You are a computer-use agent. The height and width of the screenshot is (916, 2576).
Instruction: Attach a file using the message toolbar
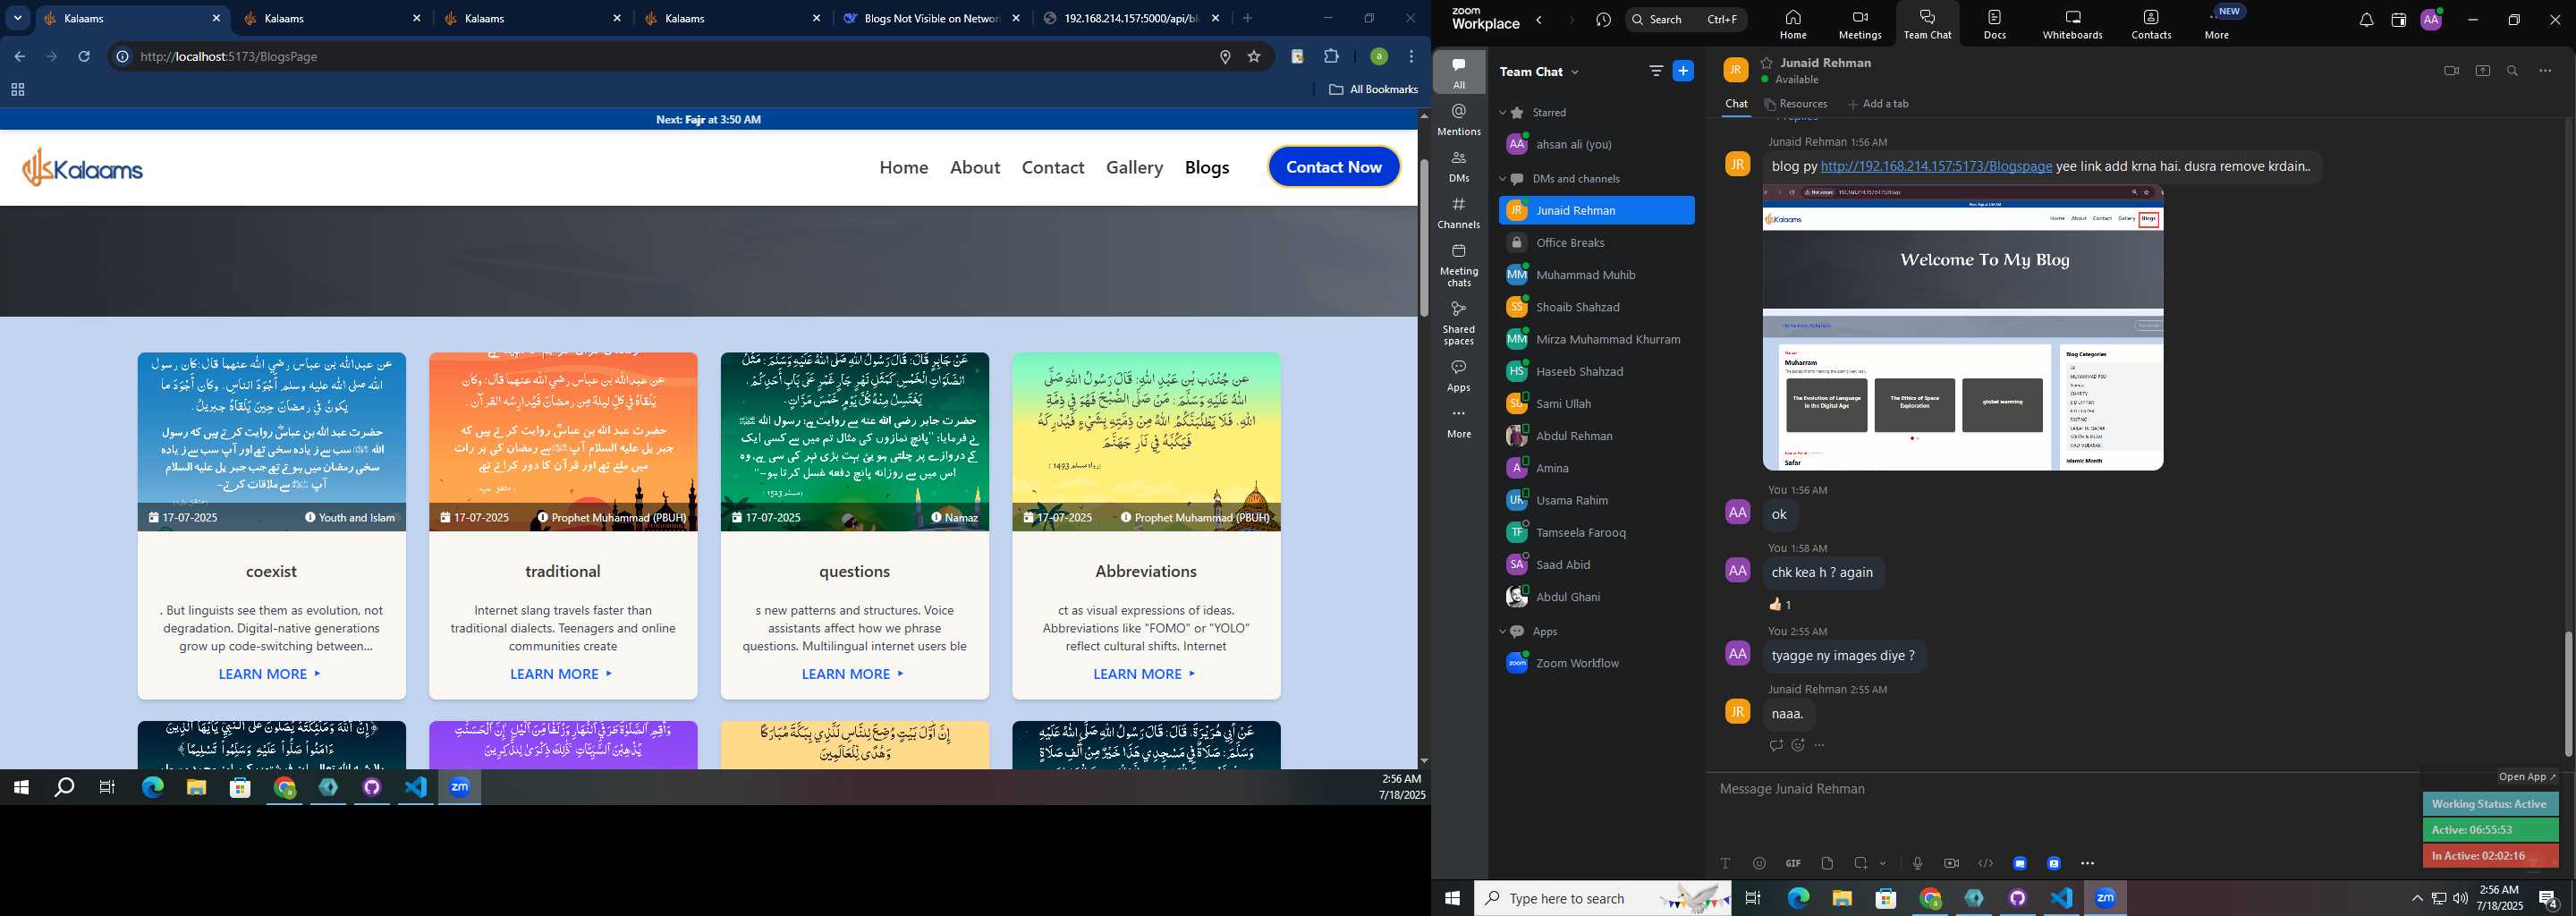1827,863
